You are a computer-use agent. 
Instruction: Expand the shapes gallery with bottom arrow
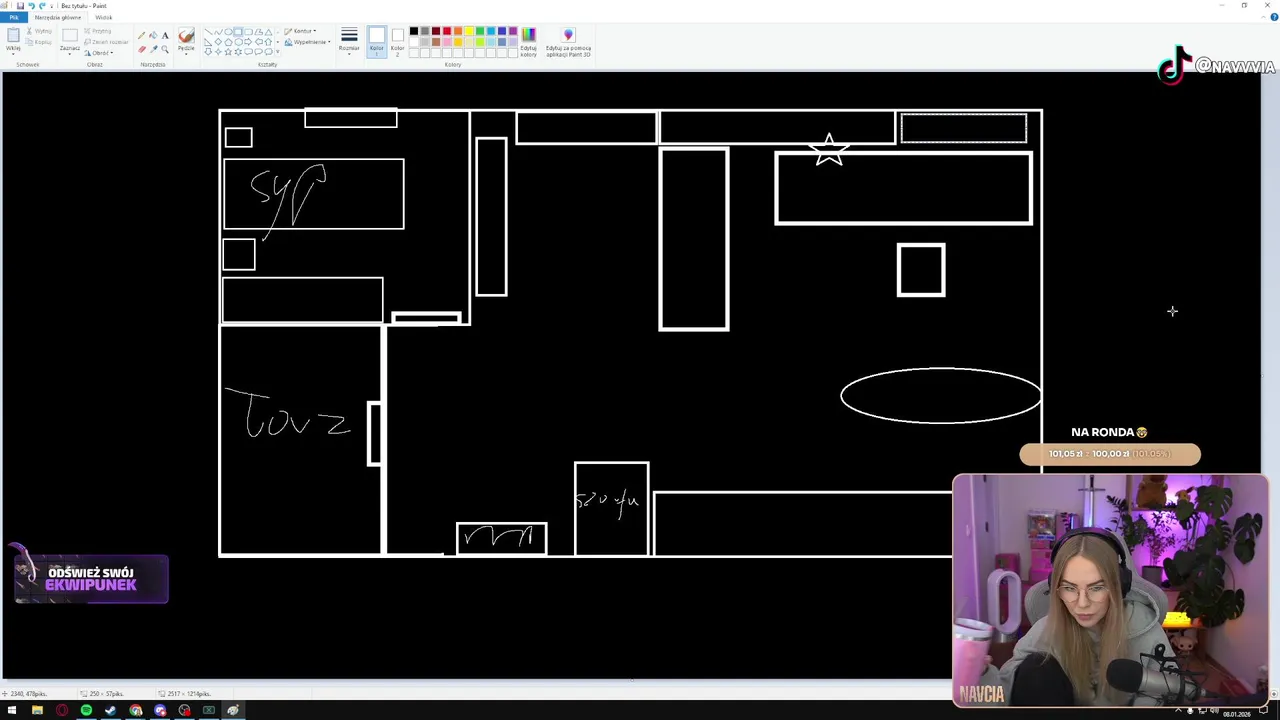[x=277, y=52]
